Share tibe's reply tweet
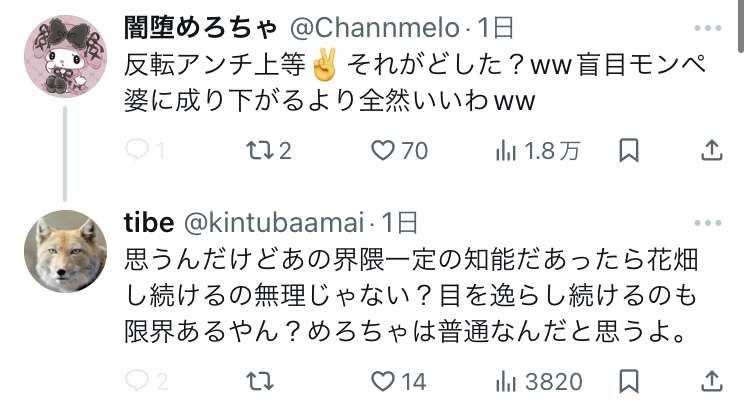The image size is (750, 416). (711, 381)
